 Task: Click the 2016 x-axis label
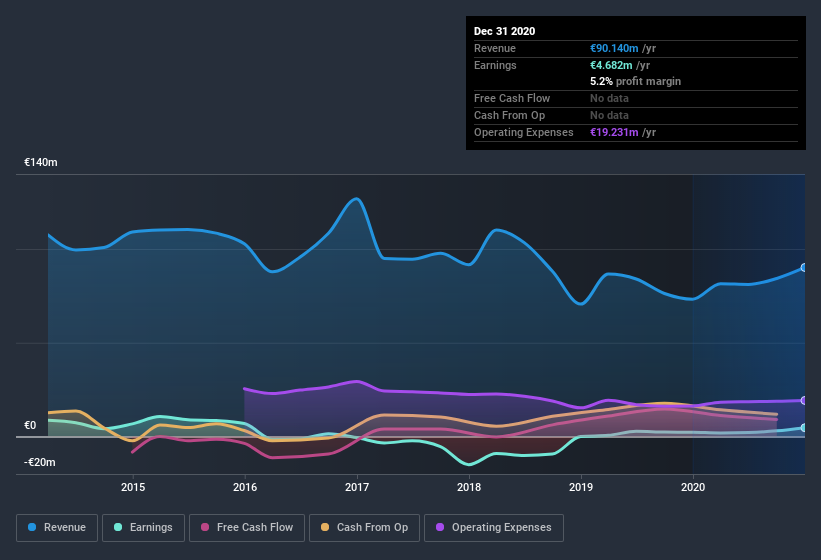tap(245, 487)
